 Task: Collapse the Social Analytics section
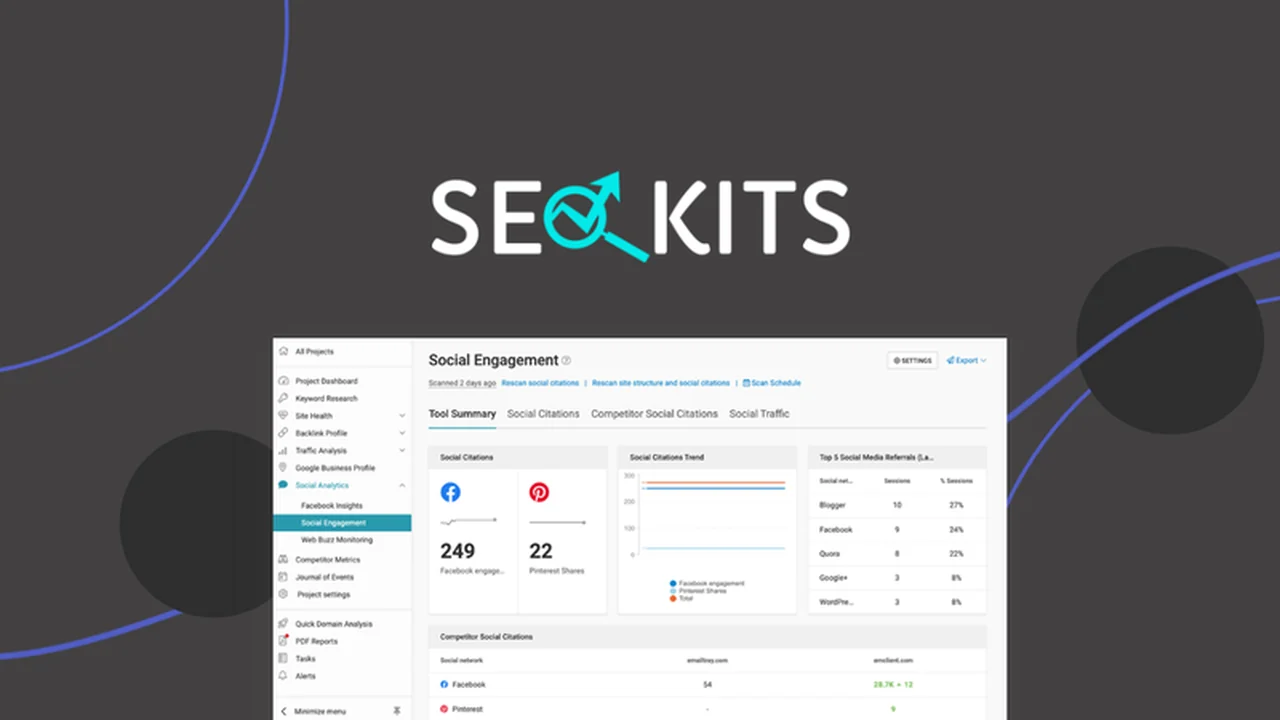[402, 485]
